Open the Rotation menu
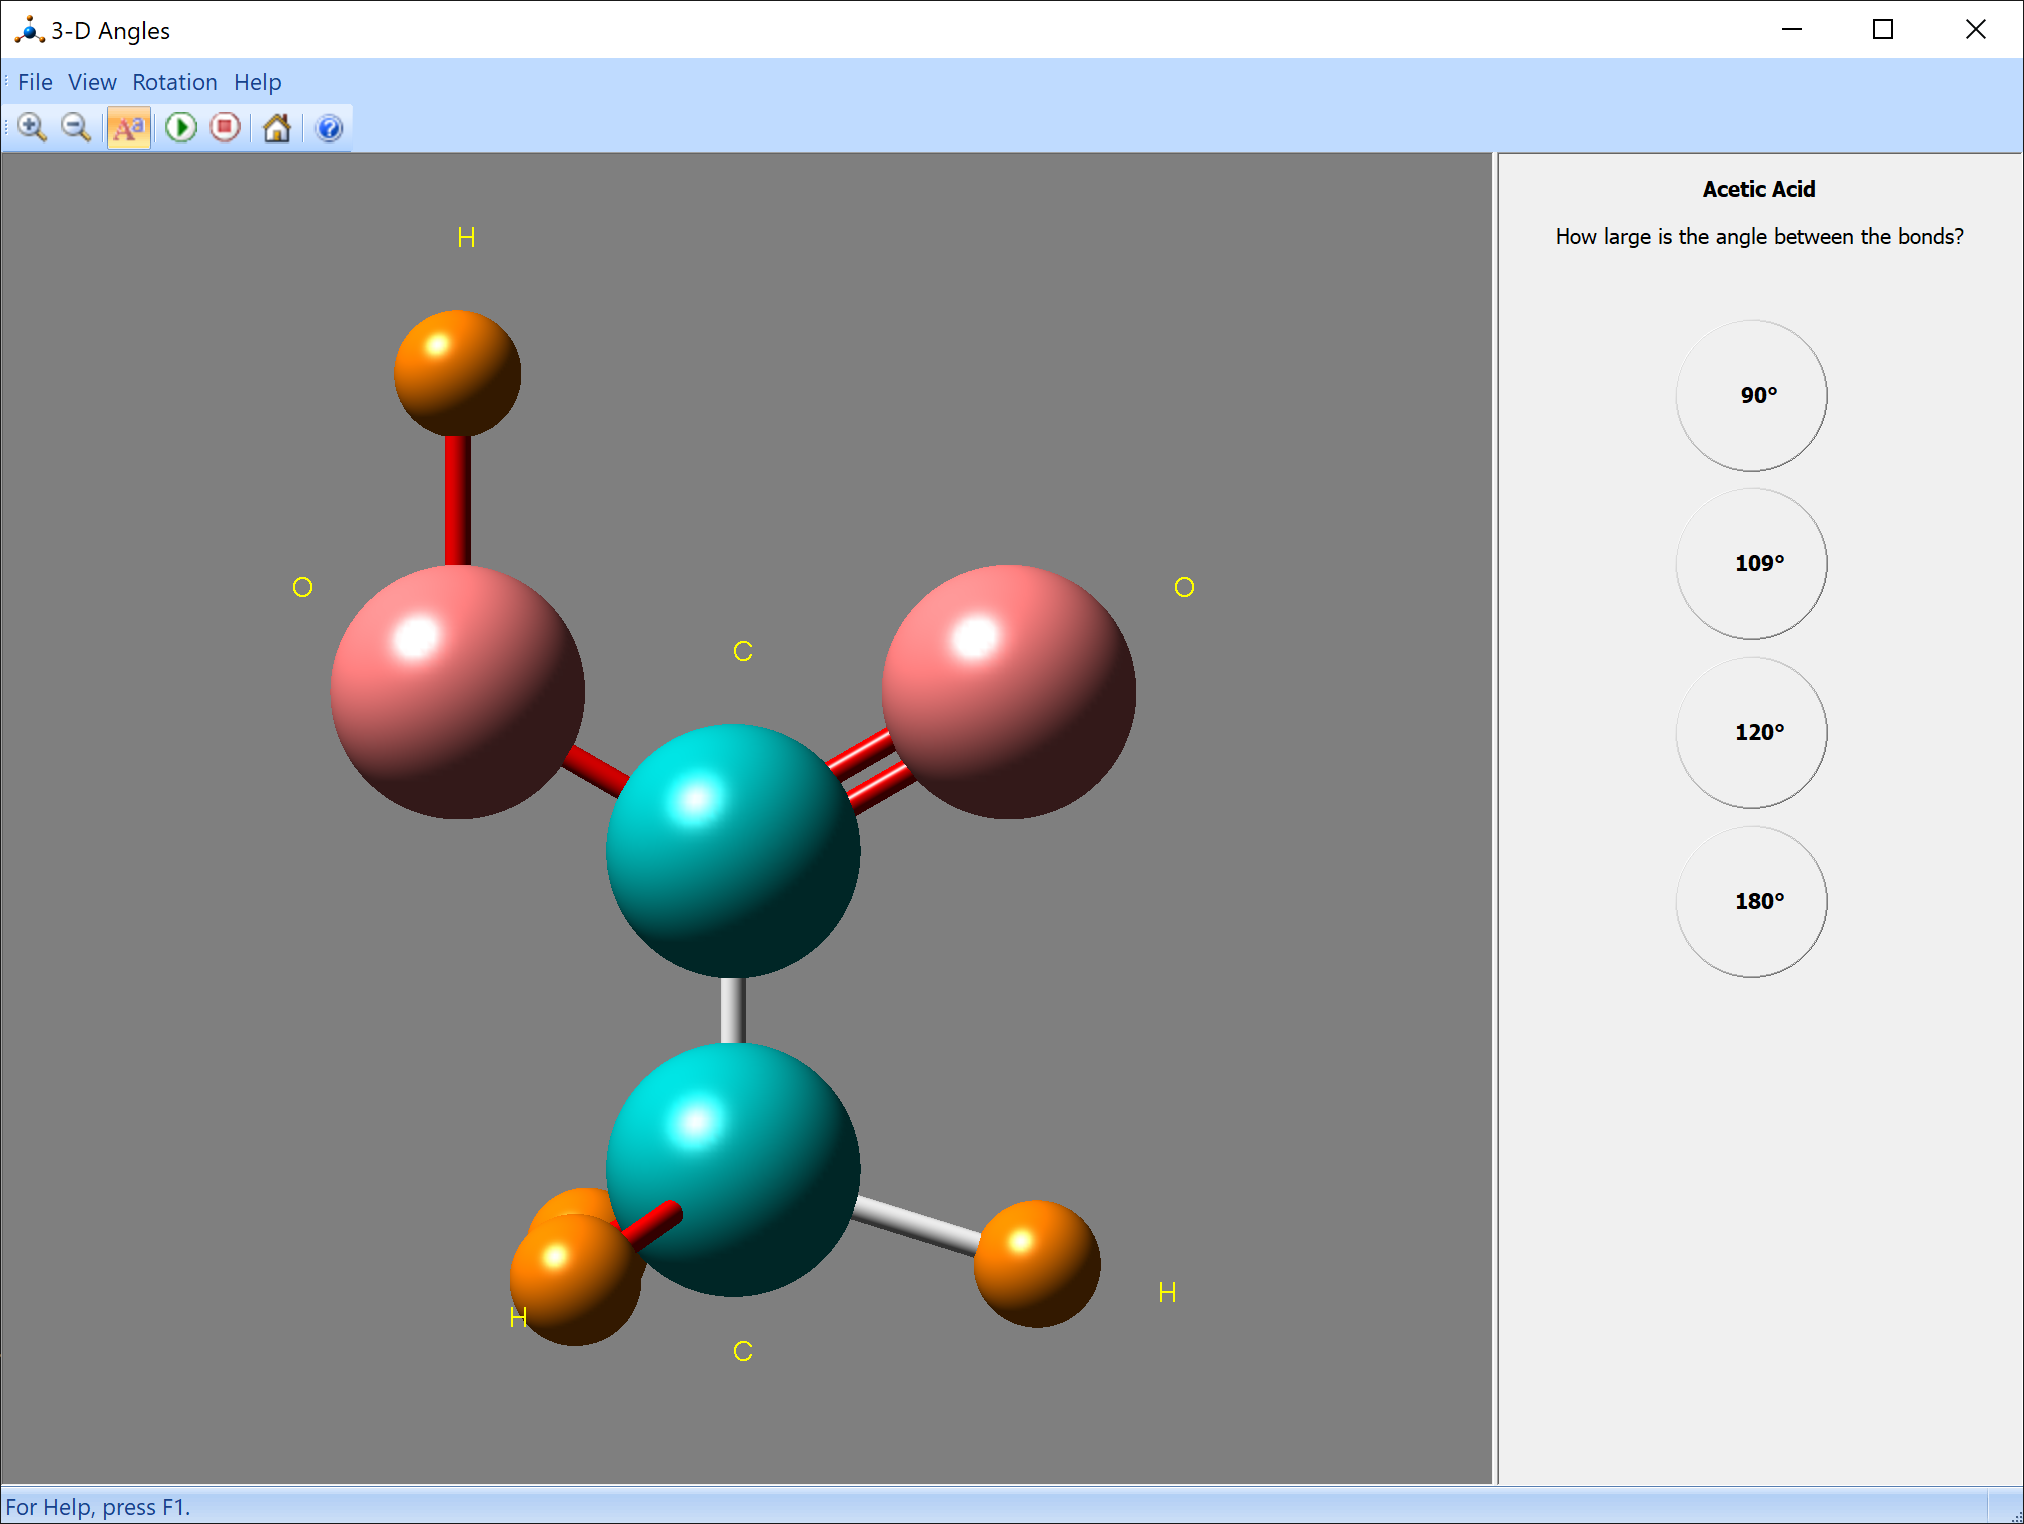This screenshot has width=2024, height=1524. click(175, 82)
